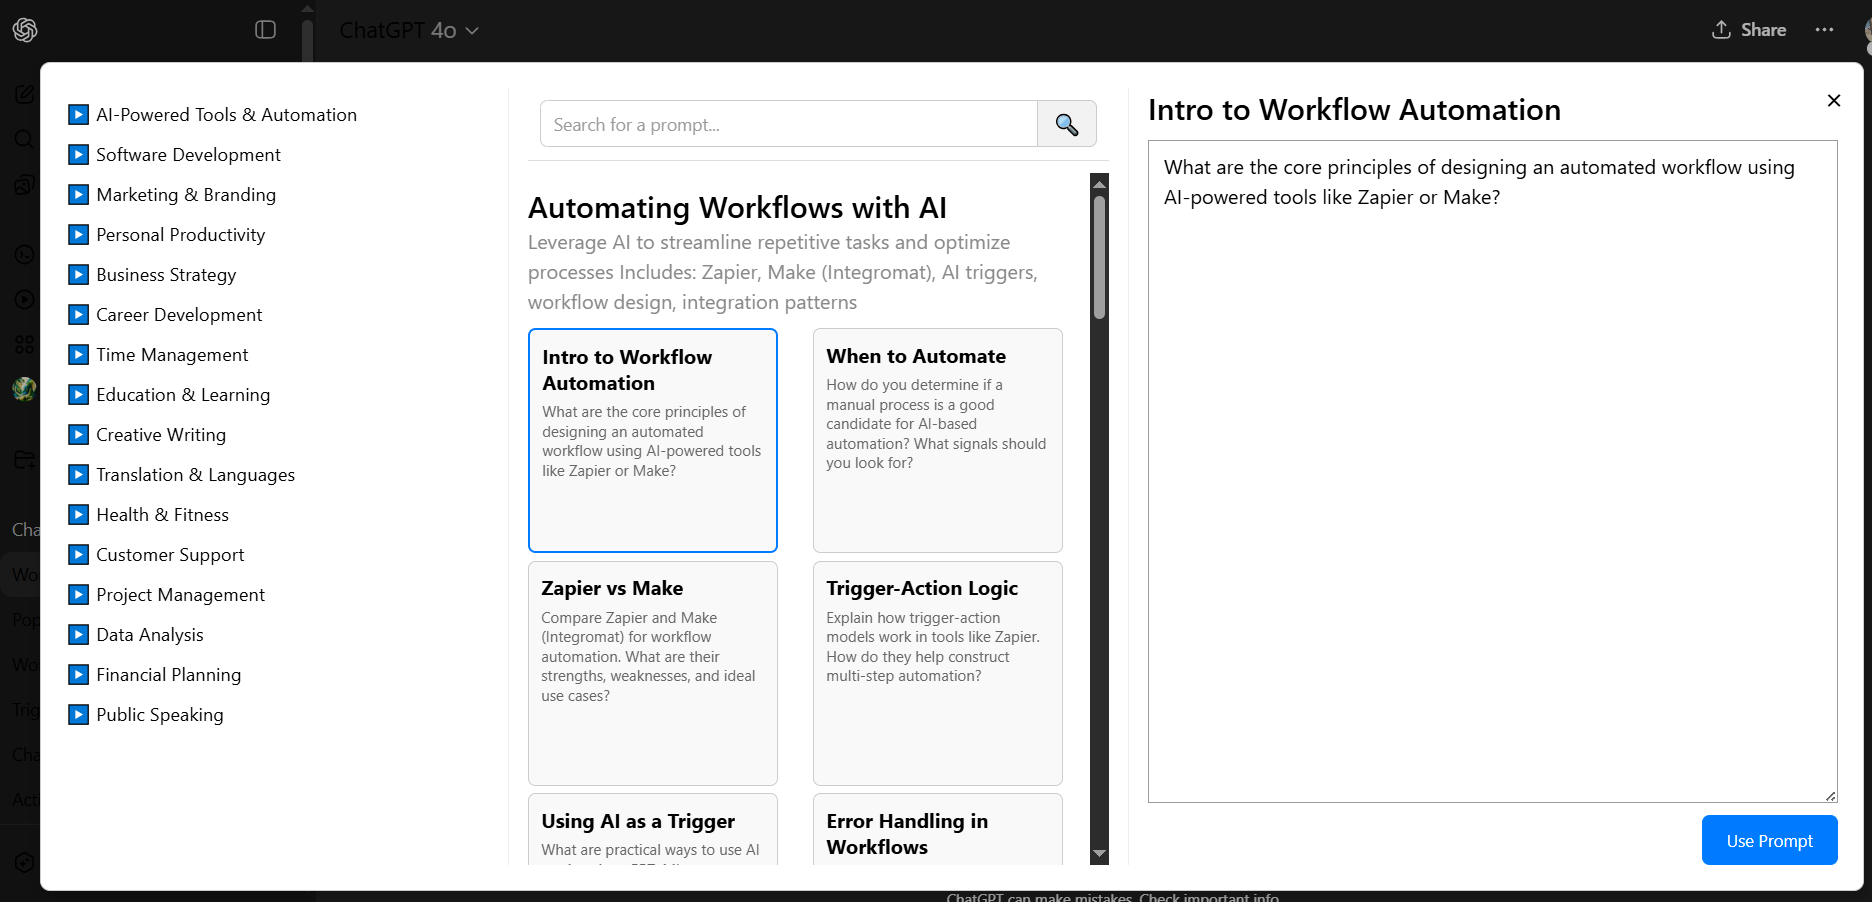Click the ChatGPT logo icon

[24, 30]
